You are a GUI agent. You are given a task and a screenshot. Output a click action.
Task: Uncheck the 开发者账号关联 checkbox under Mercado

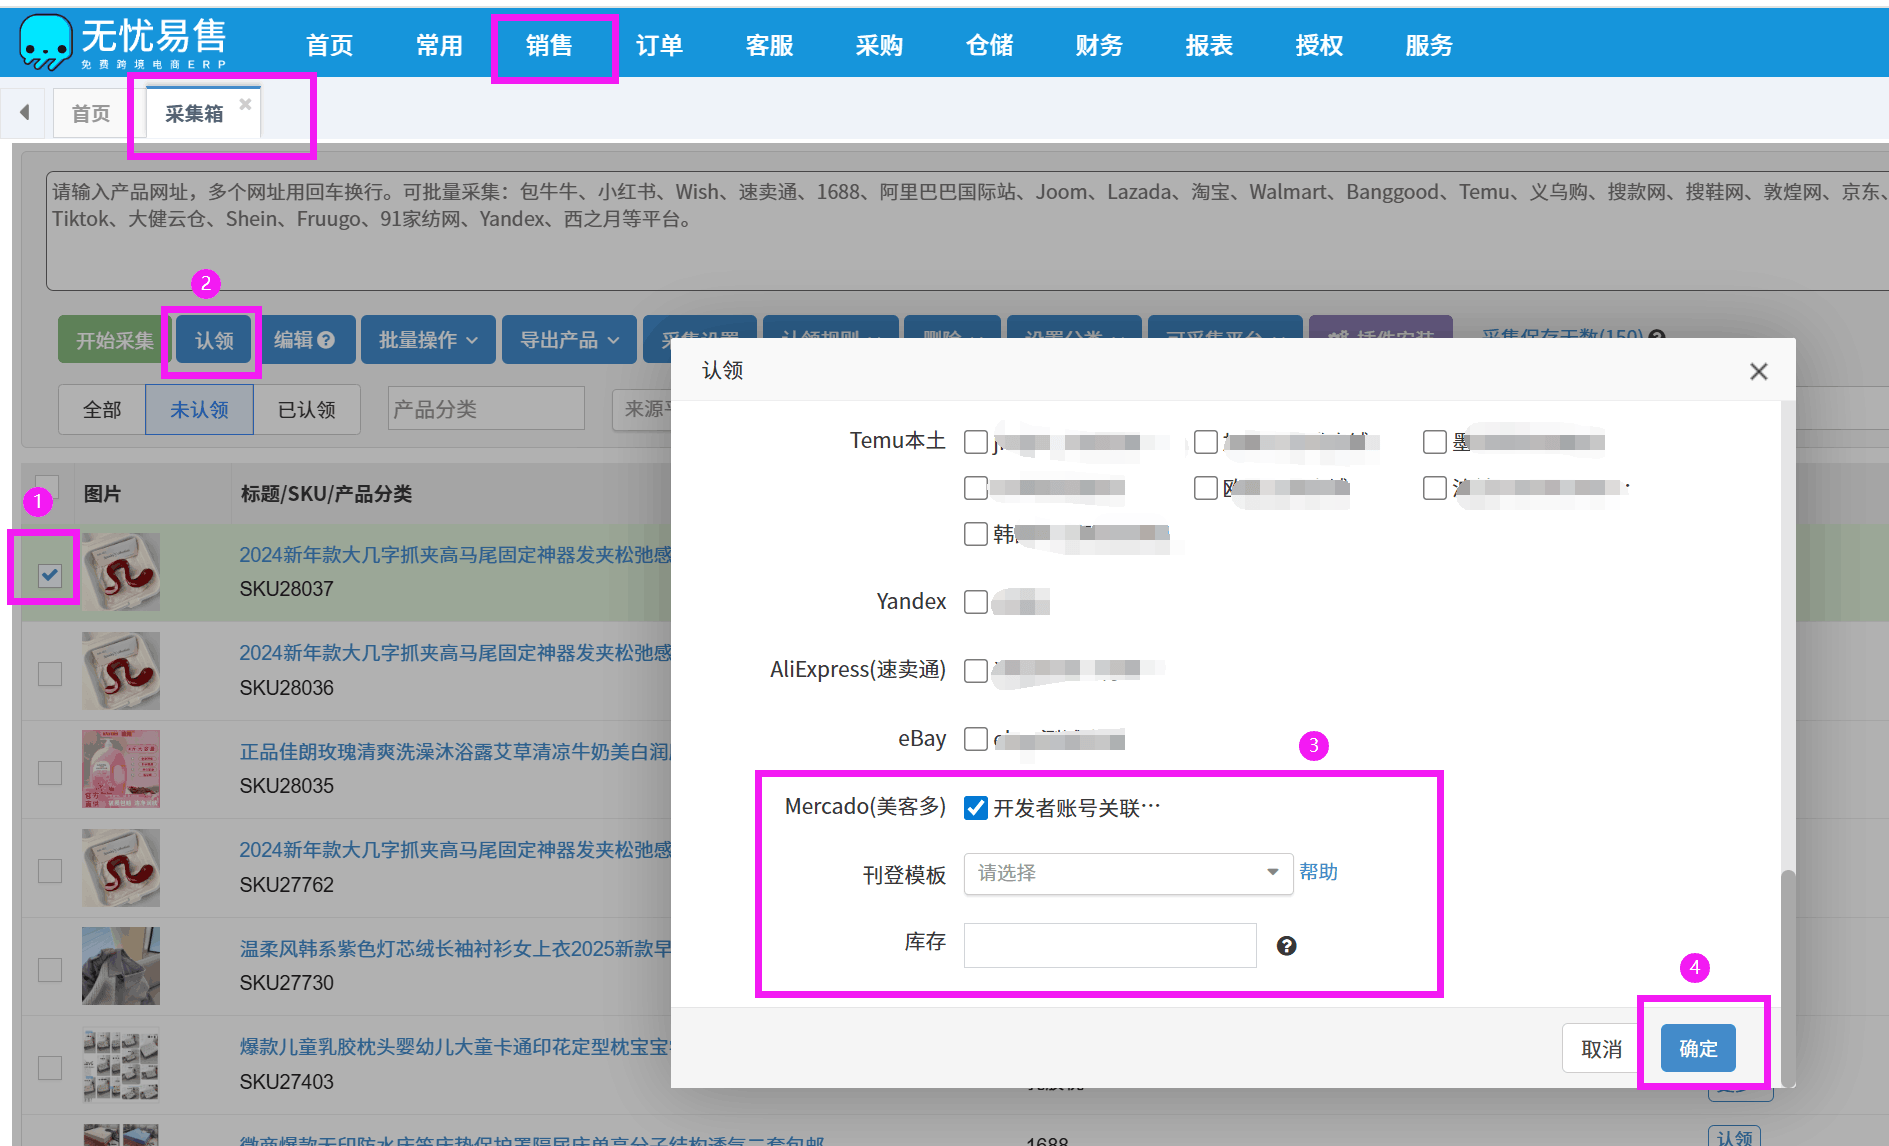[x=976, y=808]
